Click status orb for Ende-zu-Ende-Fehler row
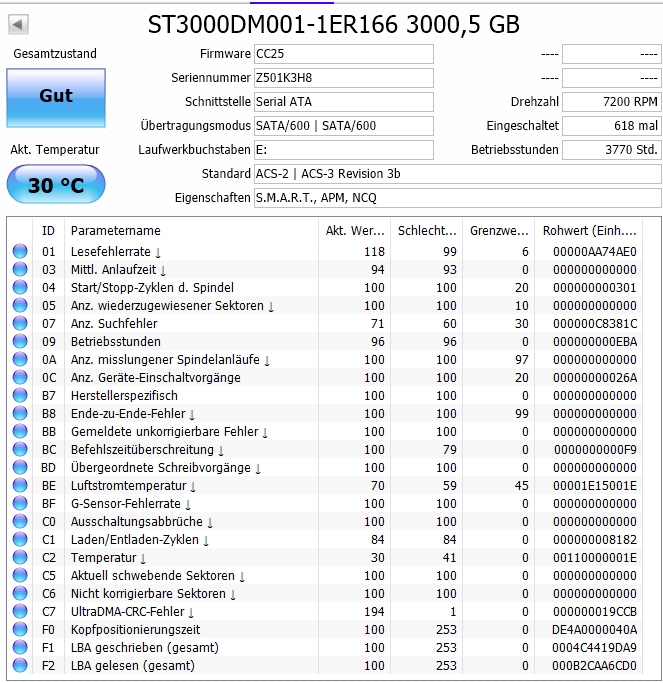Image resolution: width=663 pixels, height=683 pixels. [20, 413]
